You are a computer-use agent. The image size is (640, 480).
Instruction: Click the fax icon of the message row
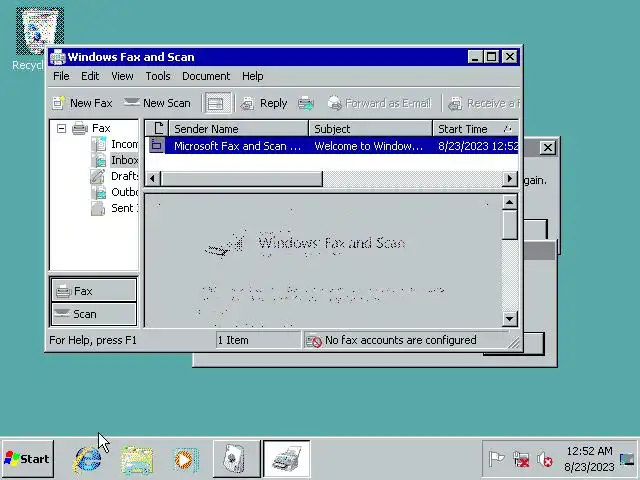(156, 145)
